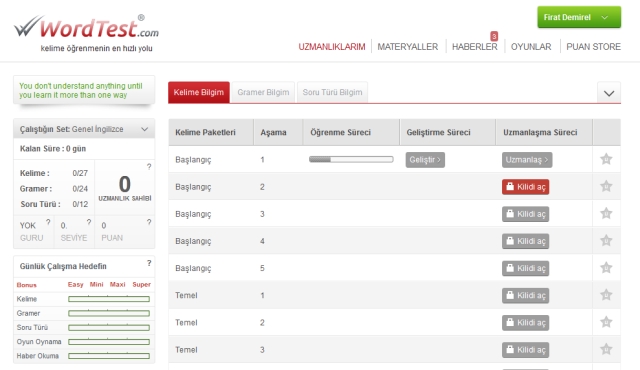Click Kilidi aç for Temel stage 3
The image size is (640, 370).
click(x=525, y=350)
